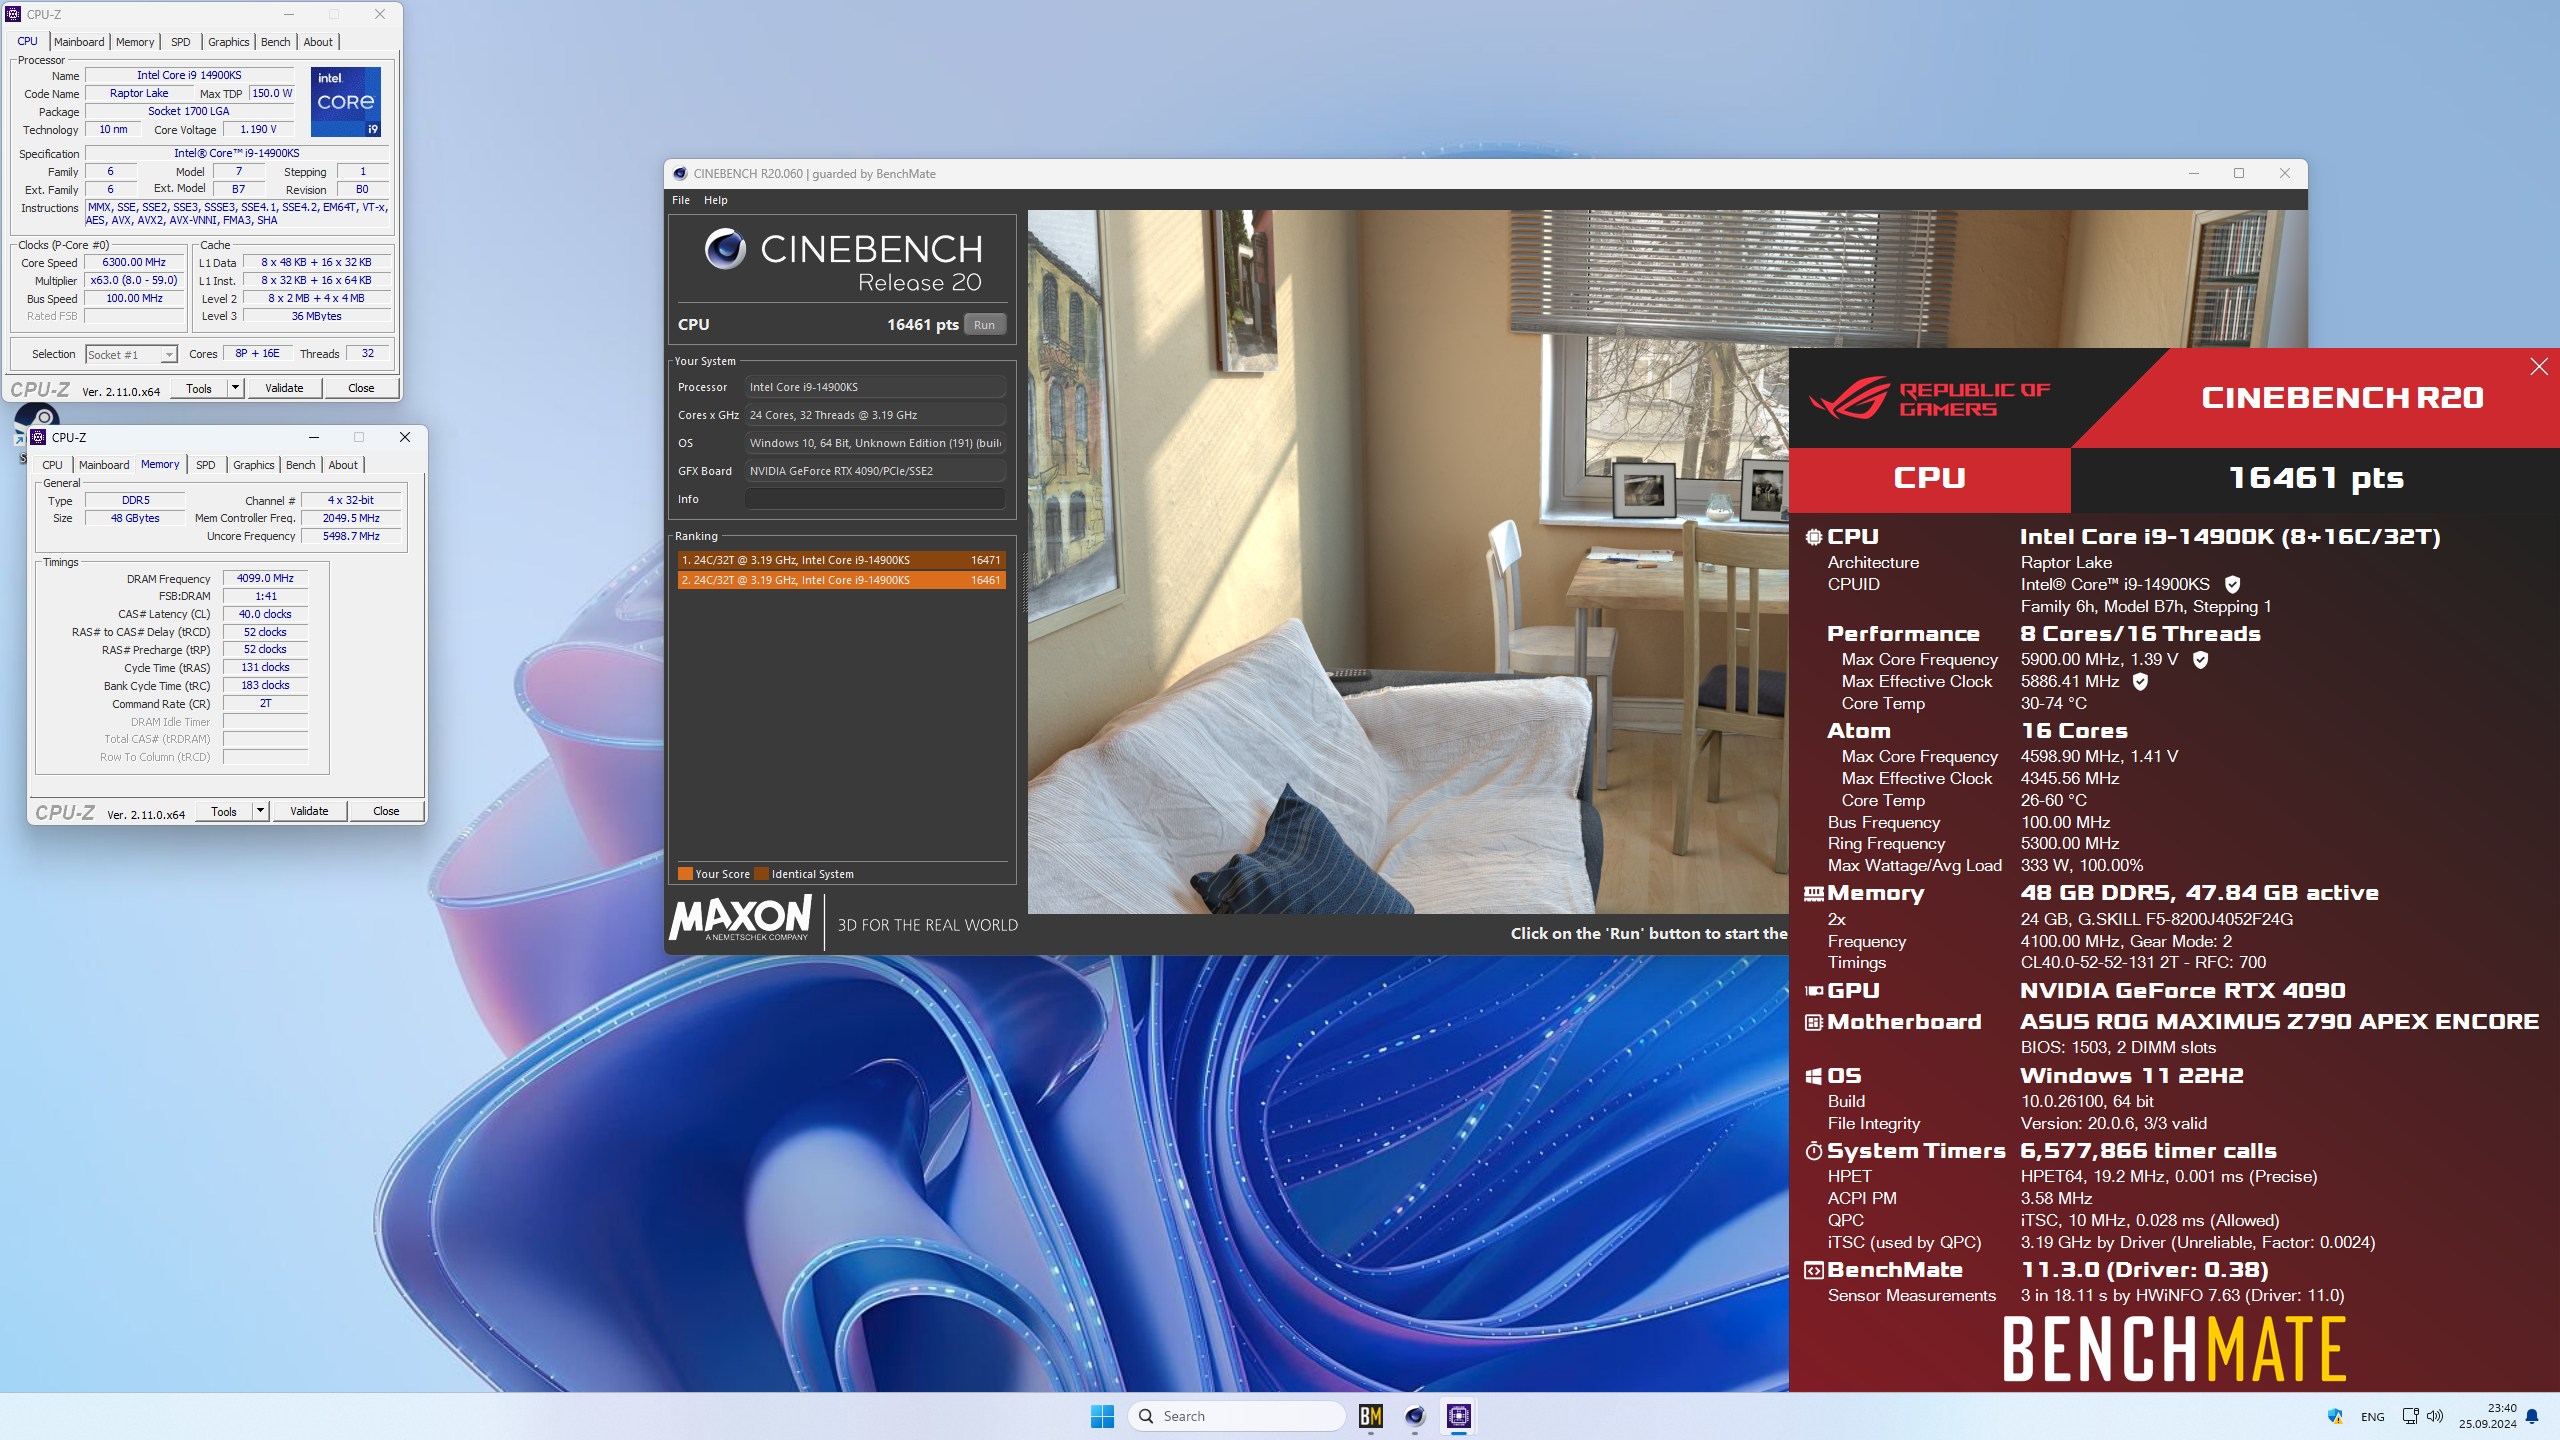This screenshot has width=2560, height=1440.
Task: Click the Windows taskbar Search box
Action: [x=1237, y=1416]
